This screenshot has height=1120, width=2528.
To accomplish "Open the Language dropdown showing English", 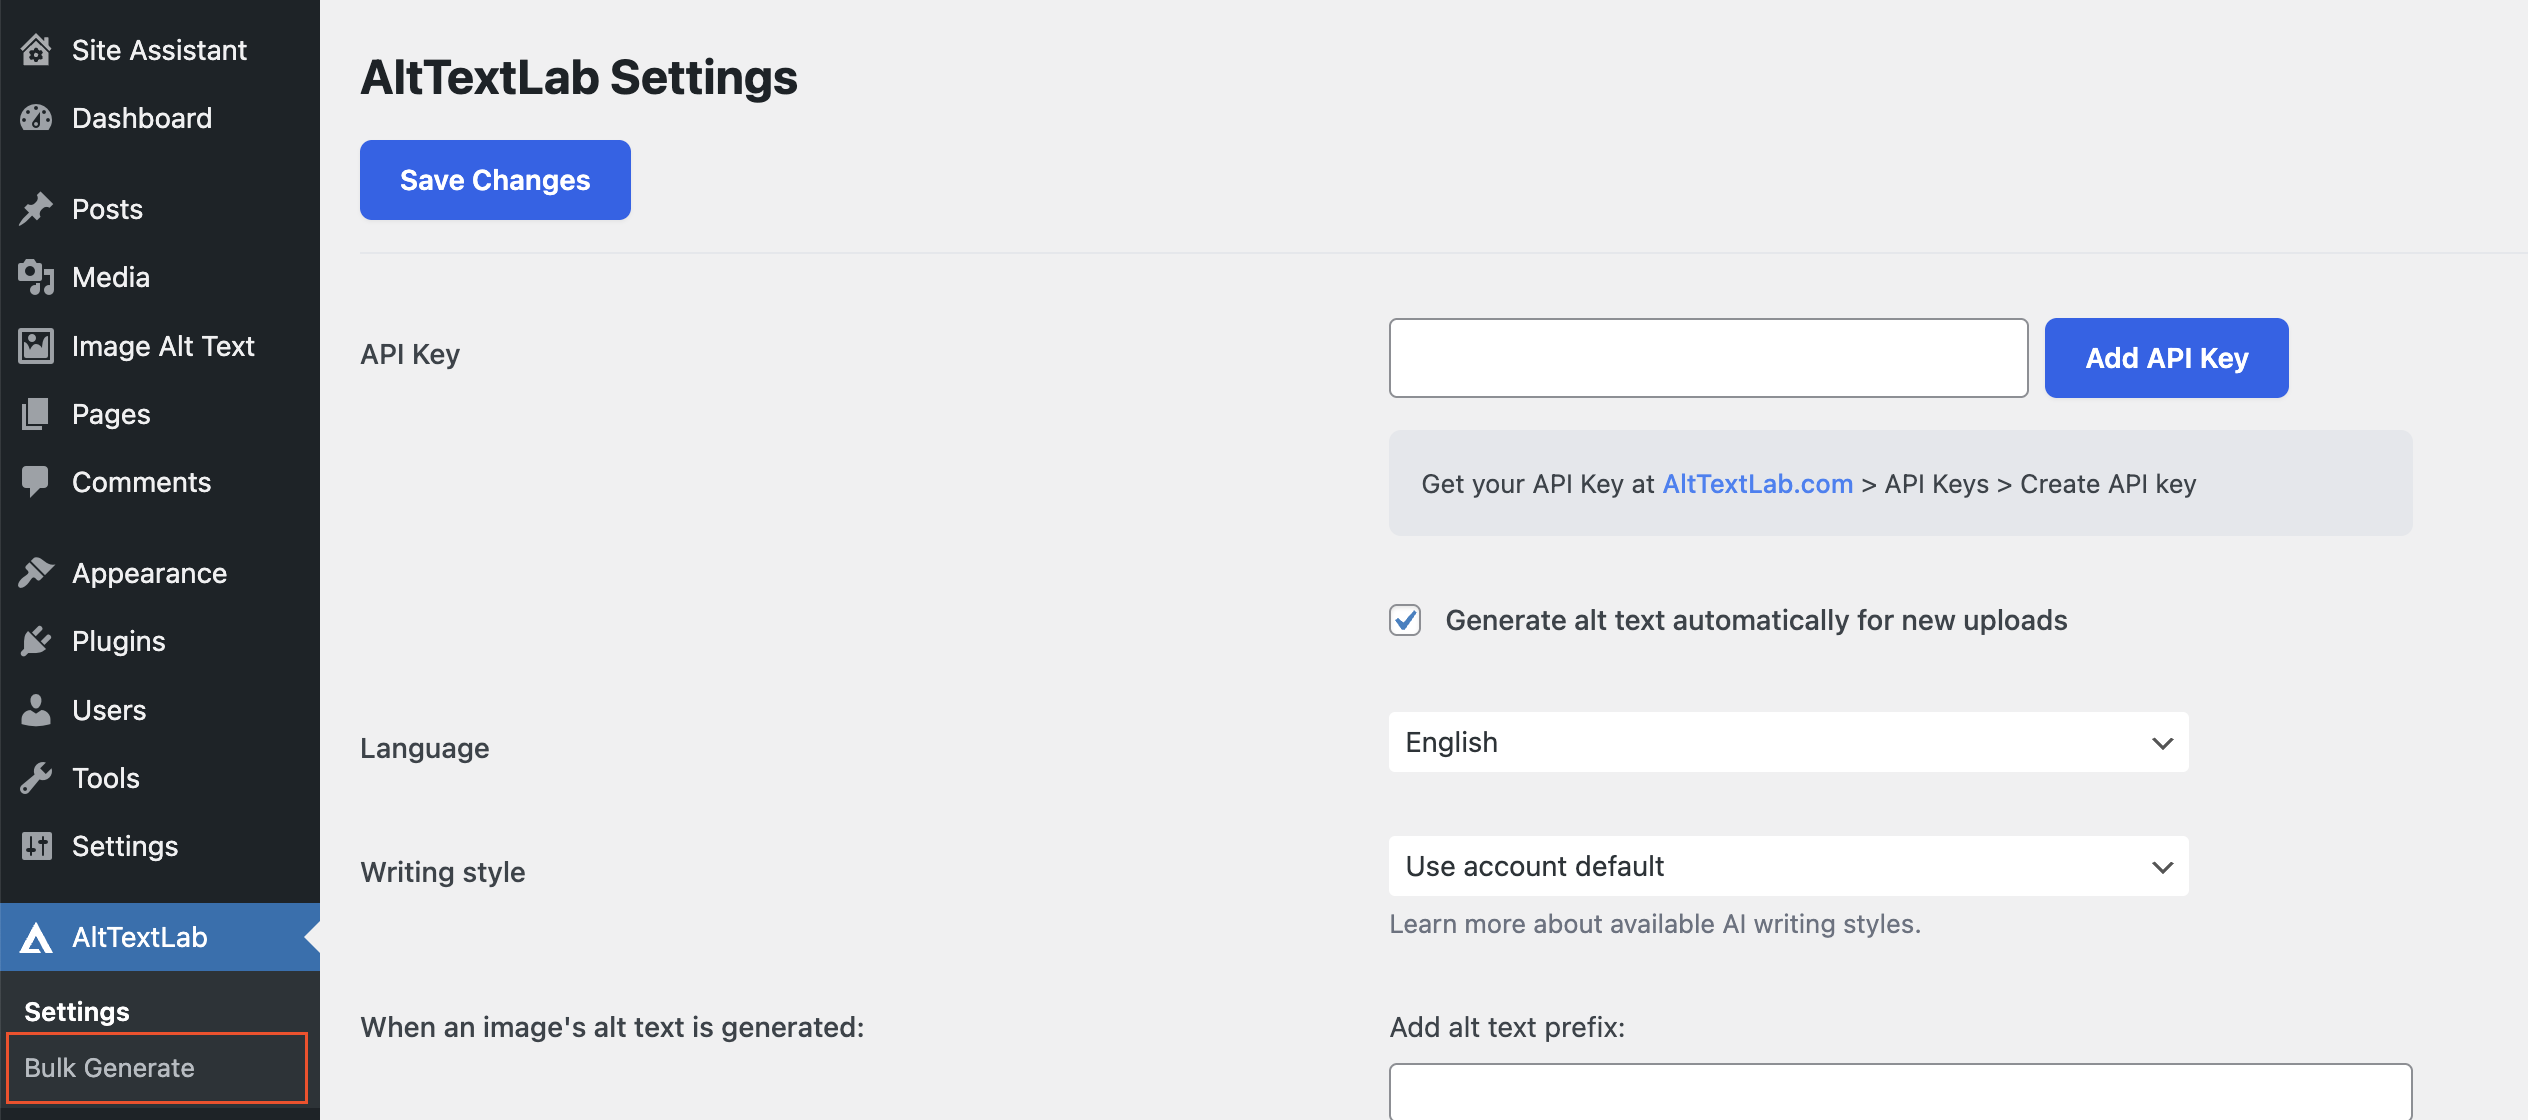I will point(1788,742).
